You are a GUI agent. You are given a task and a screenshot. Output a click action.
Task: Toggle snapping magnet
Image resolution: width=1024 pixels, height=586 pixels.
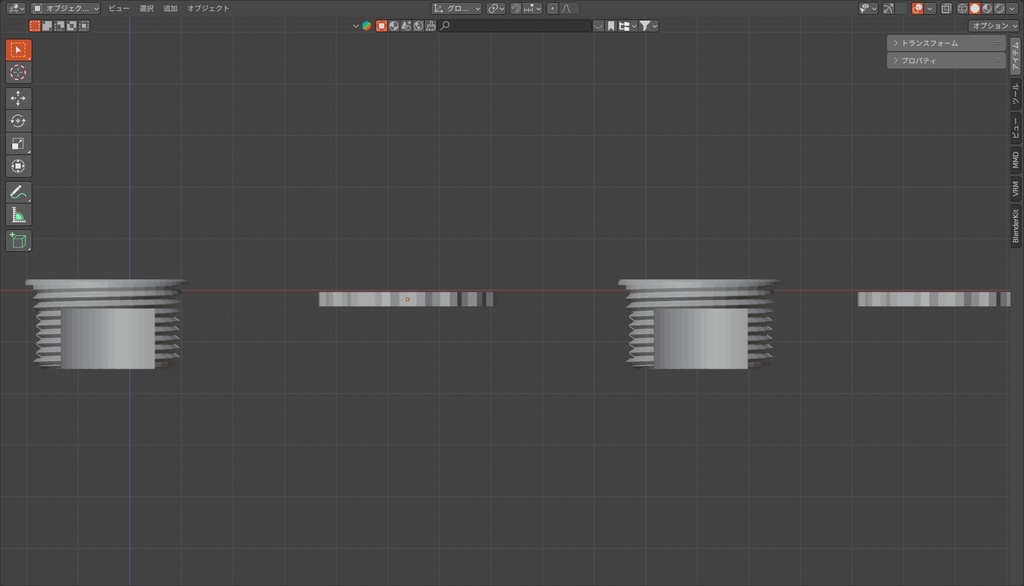pos(516,8)
